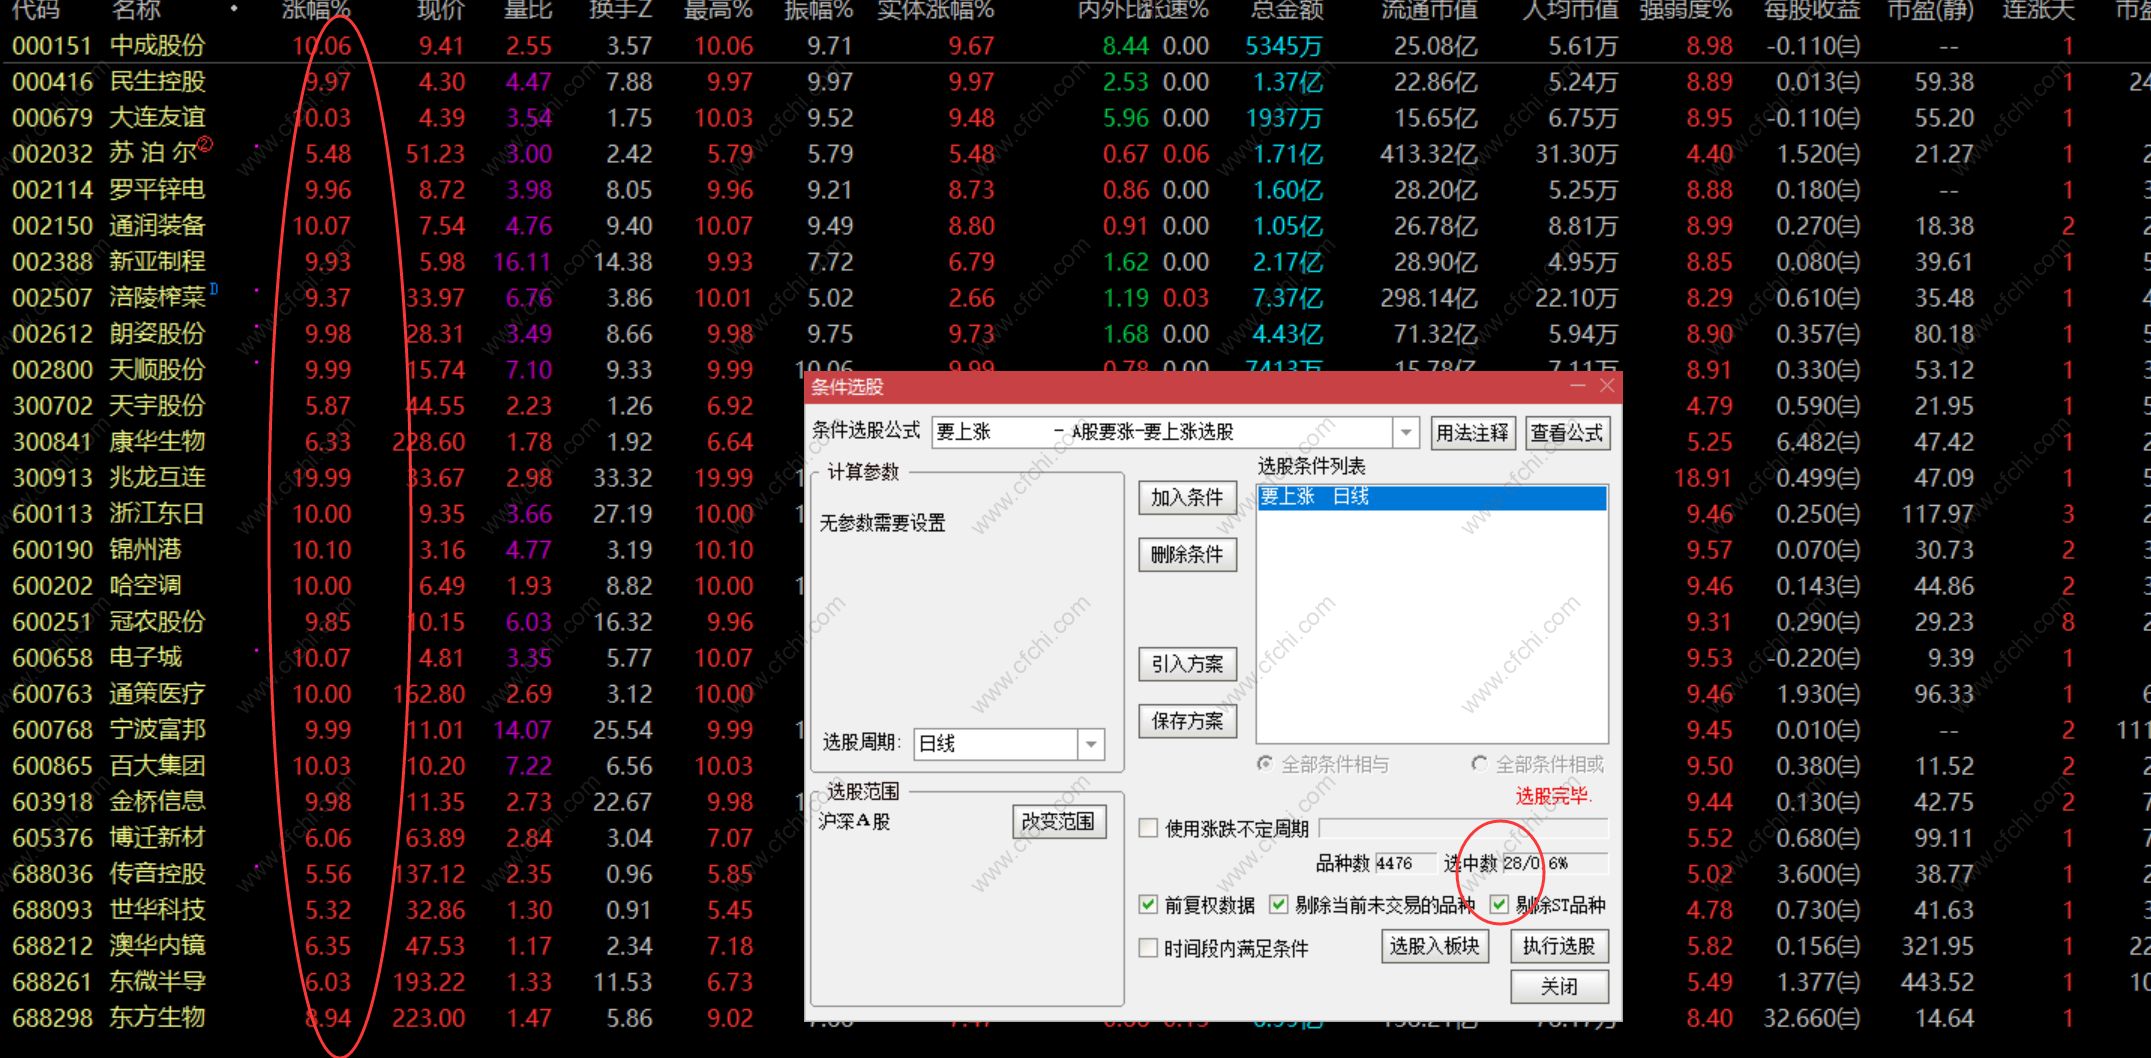Sort by the 市盈(静) column header

[1931, 11]
